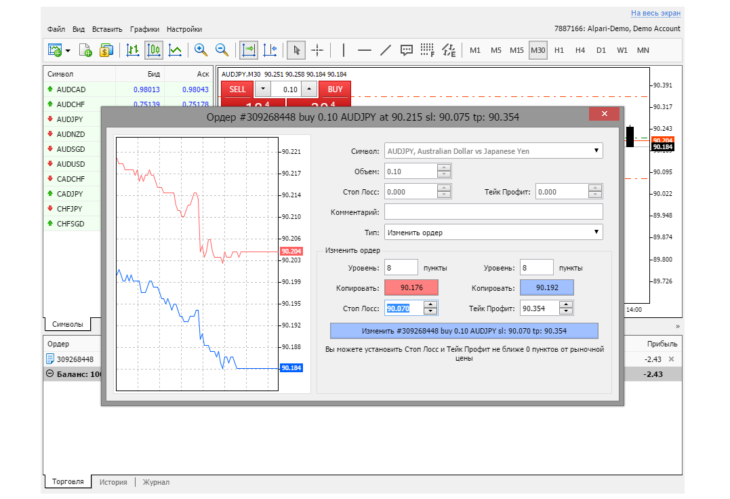This screenshot has width=730, height=499.
Task: Switch chart to bar chart mode
Action: pyautogui.click(x=133, y=50)
